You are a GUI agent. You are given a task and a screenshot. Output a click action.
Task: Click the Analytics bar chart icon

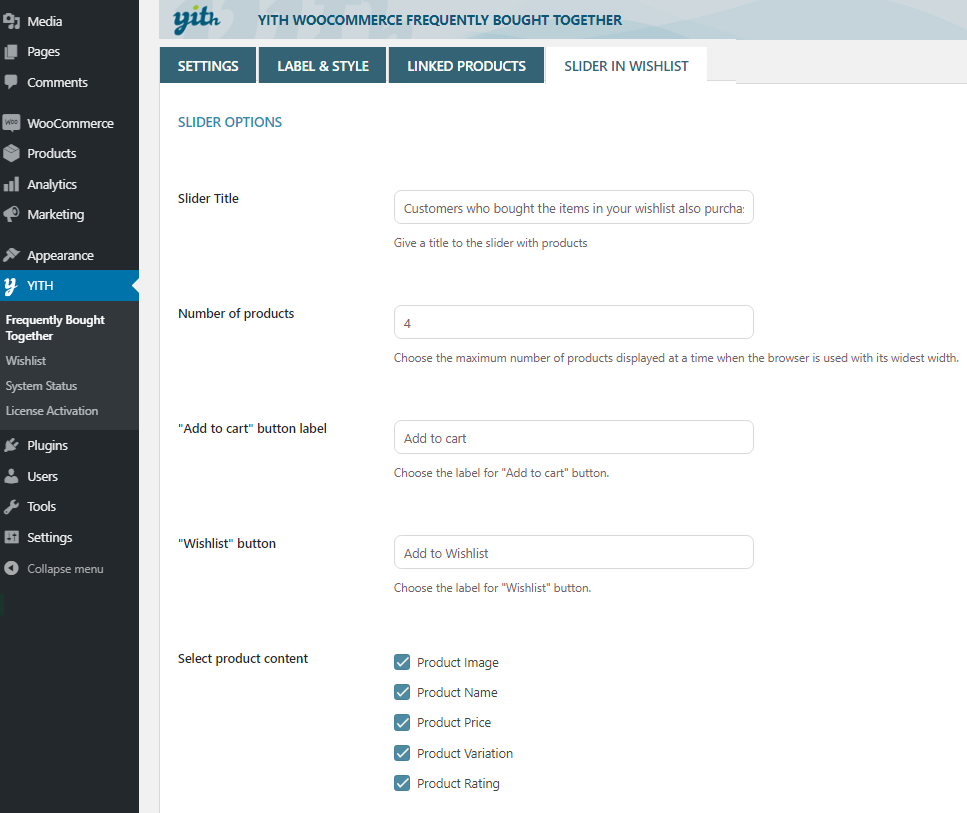11,184
